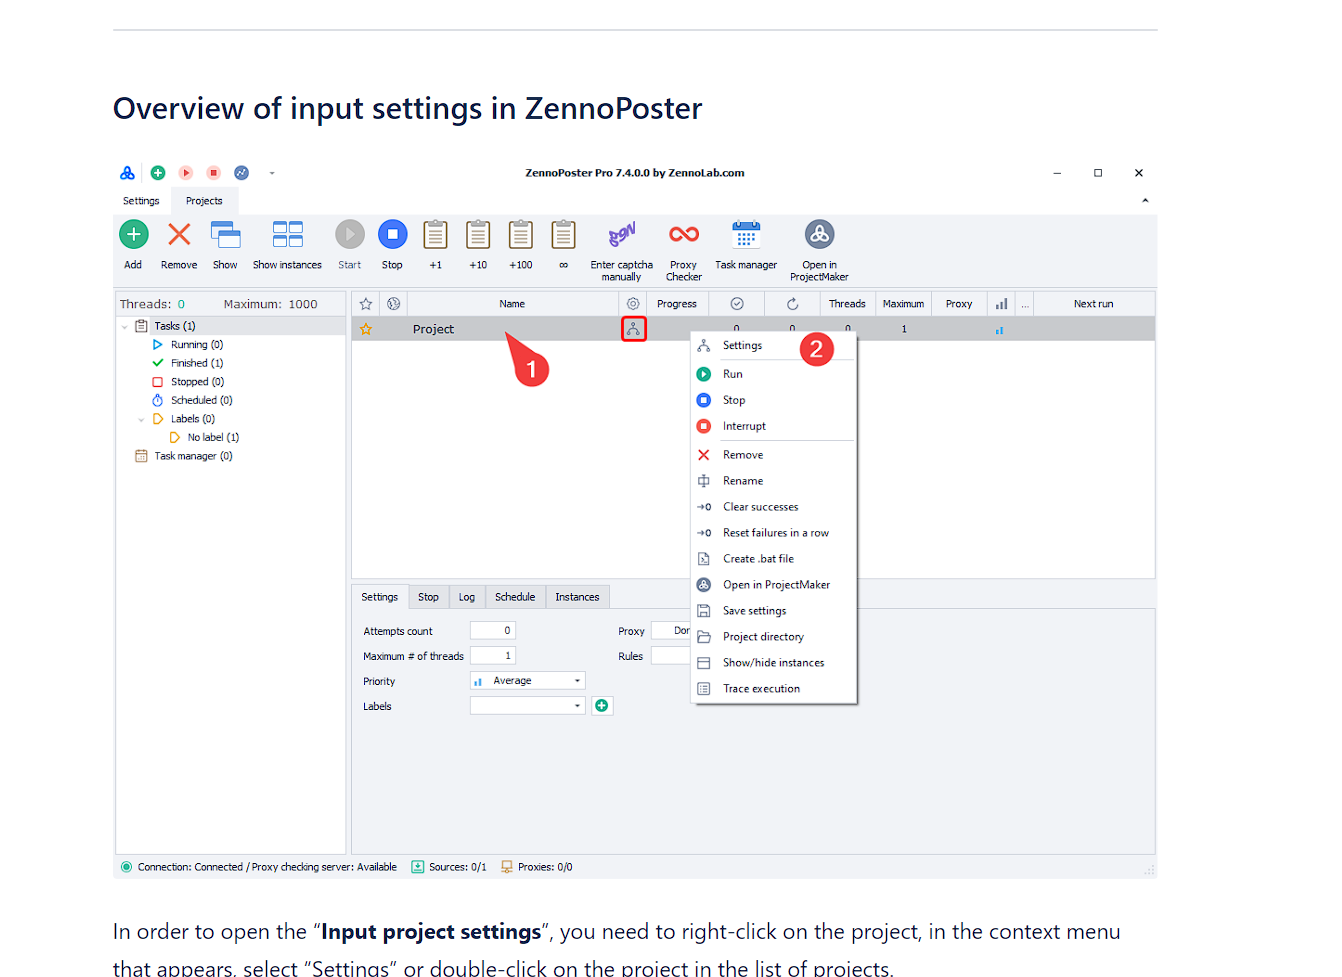
Task: Choose Save settings in the context menu
Action: tap(774, 611)
